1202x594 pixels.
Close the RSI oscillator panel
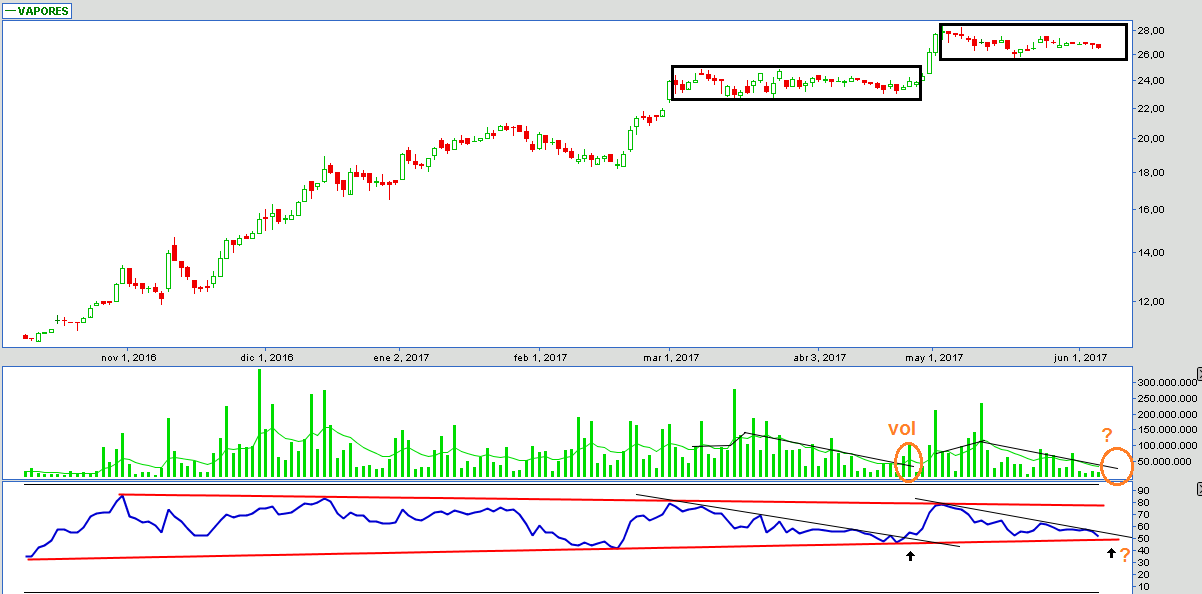[1197, 489]
